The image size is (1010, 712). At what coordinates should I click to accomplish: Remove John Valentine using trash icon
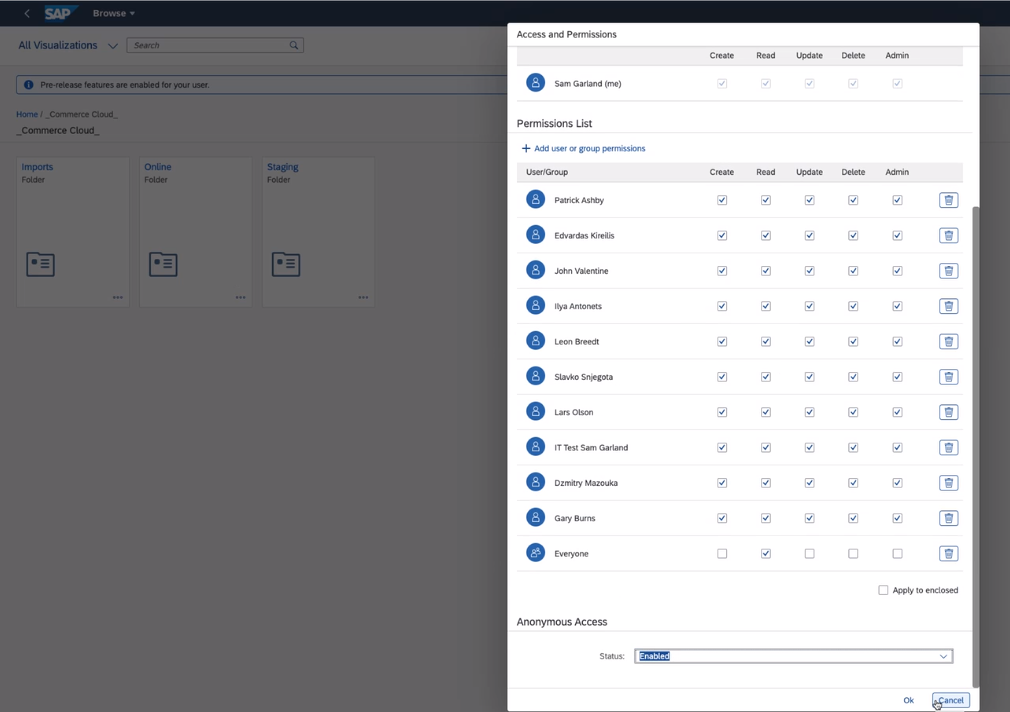(948, 271)
